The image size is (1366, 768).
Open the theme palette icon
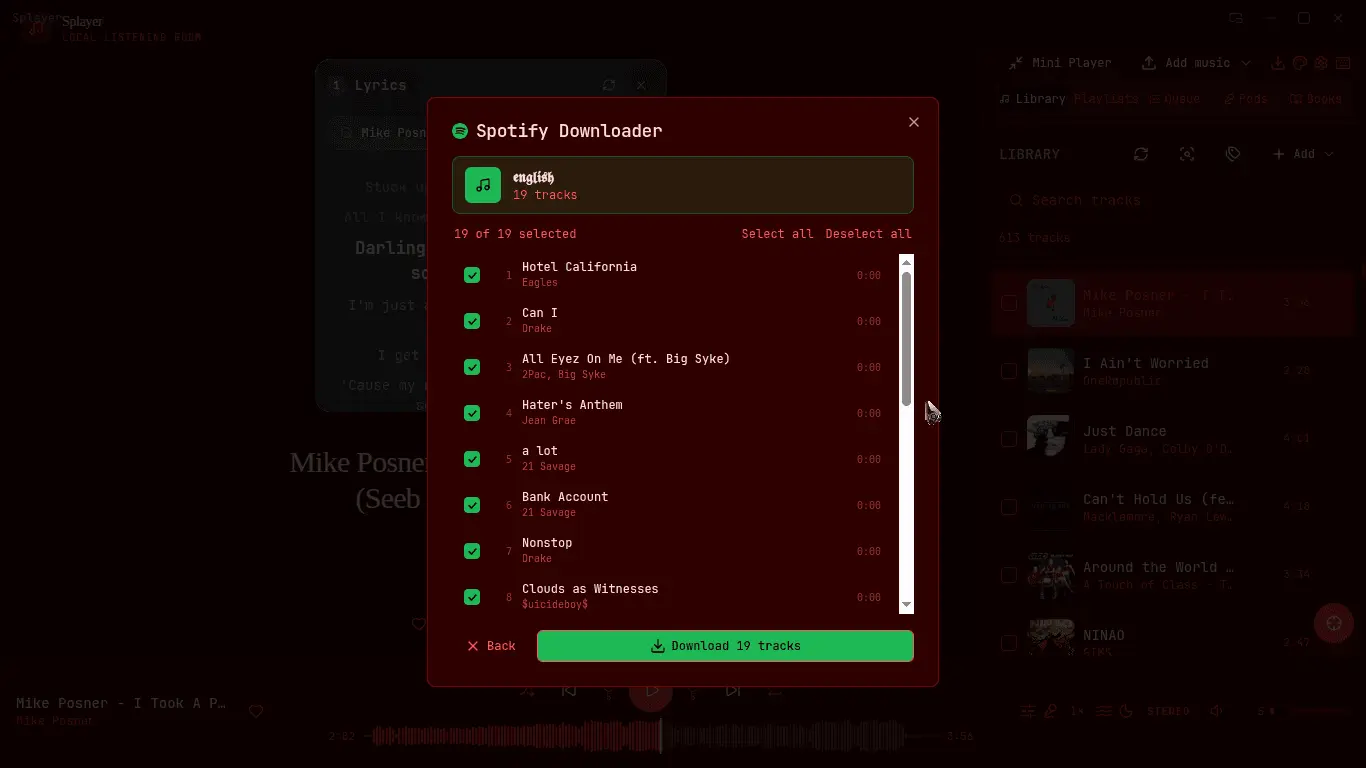point(1300,63)
